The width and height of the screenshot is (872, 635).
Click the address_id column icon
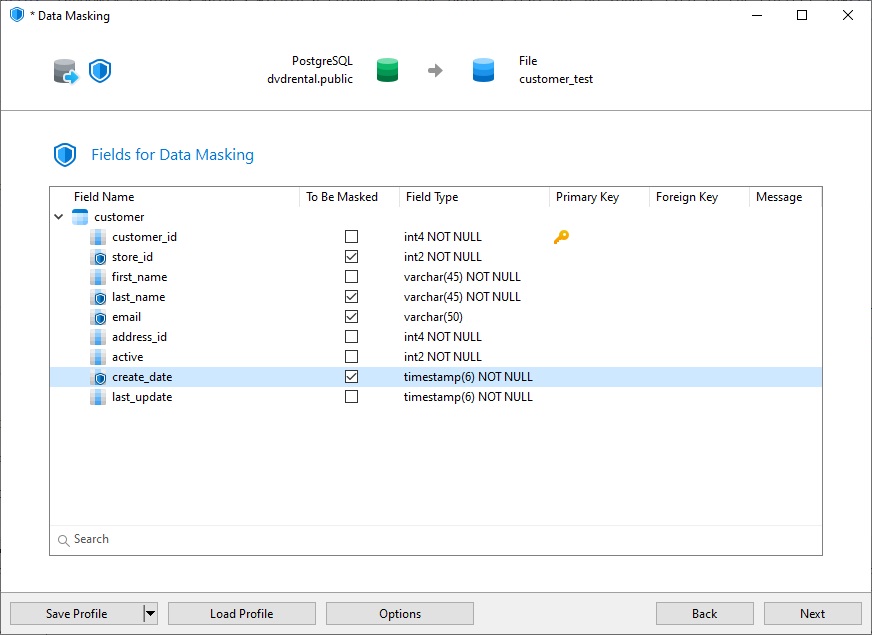tap(98, 337)
